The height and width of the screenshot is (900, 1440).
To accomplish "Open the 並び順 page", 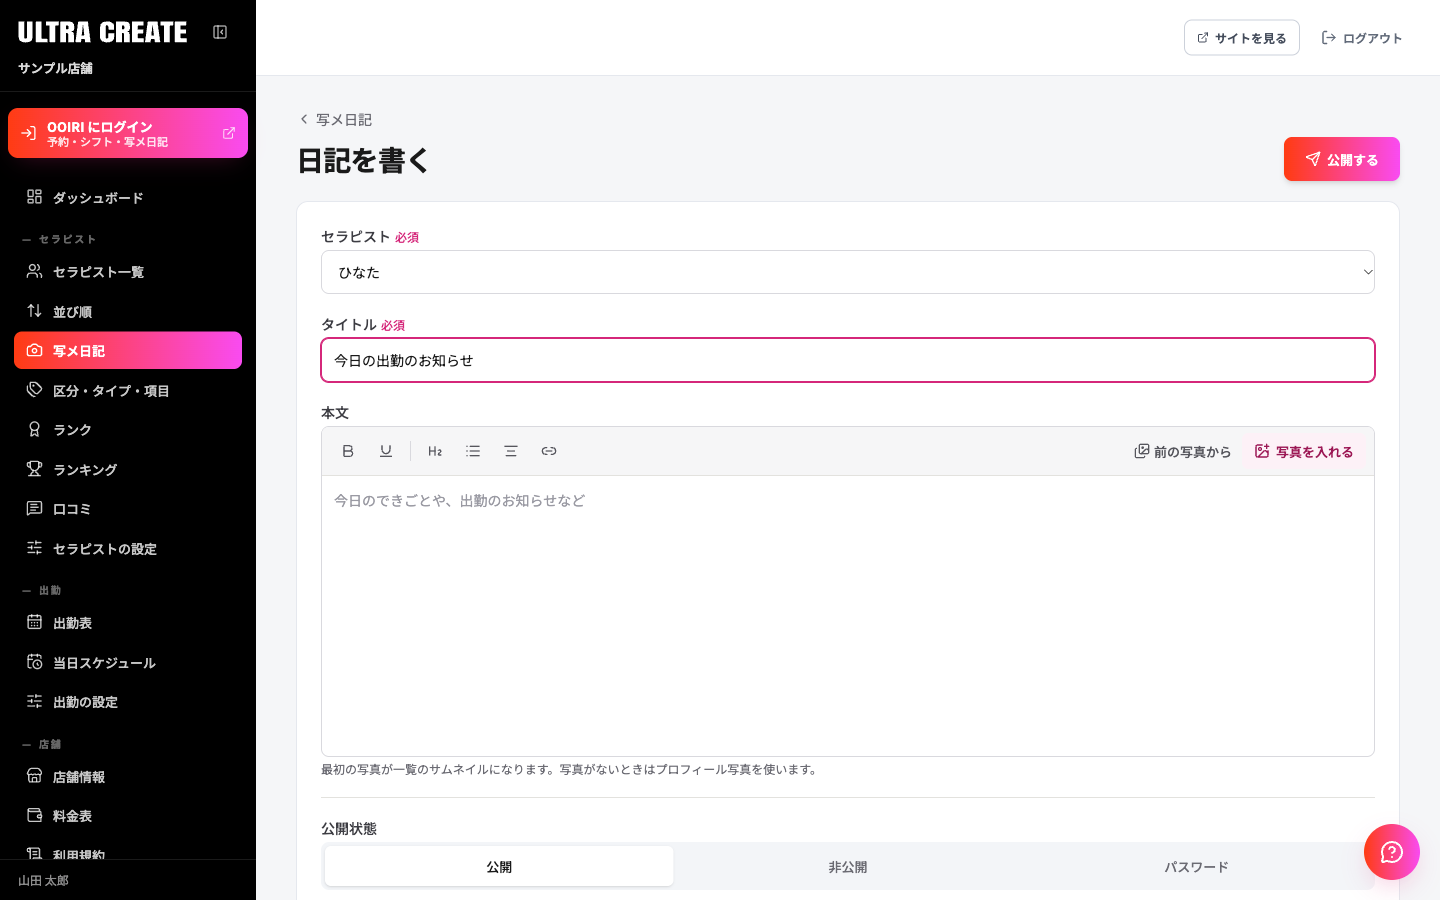I will click(x=128, y=312).
